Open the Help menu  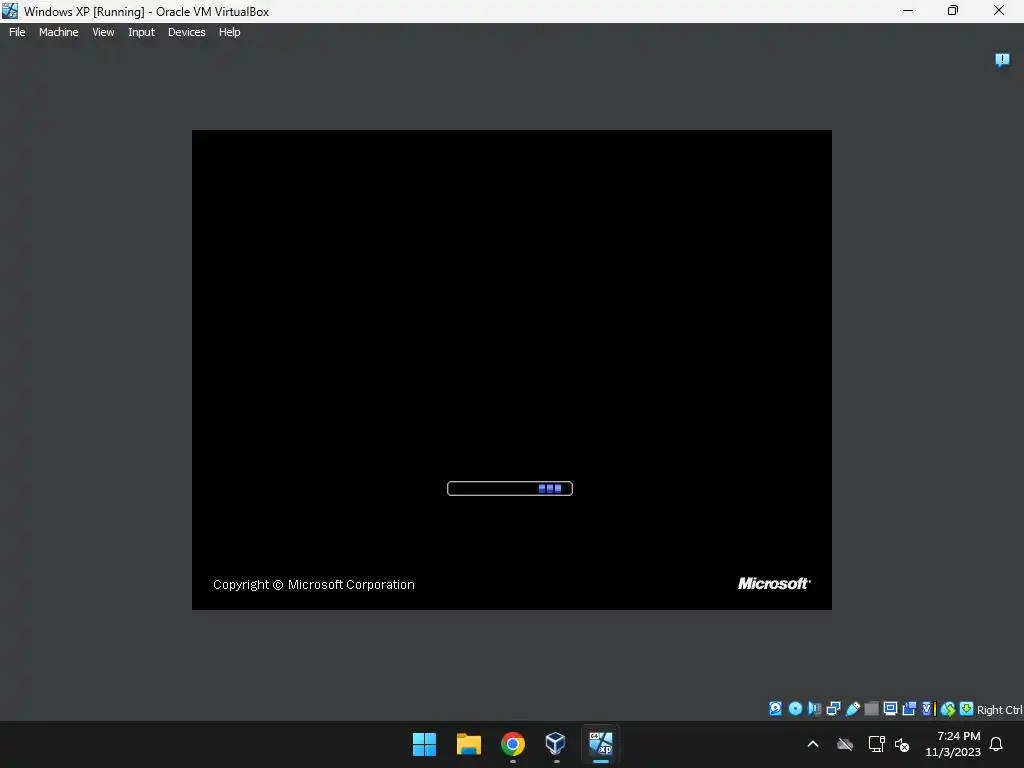pos(229,32)
